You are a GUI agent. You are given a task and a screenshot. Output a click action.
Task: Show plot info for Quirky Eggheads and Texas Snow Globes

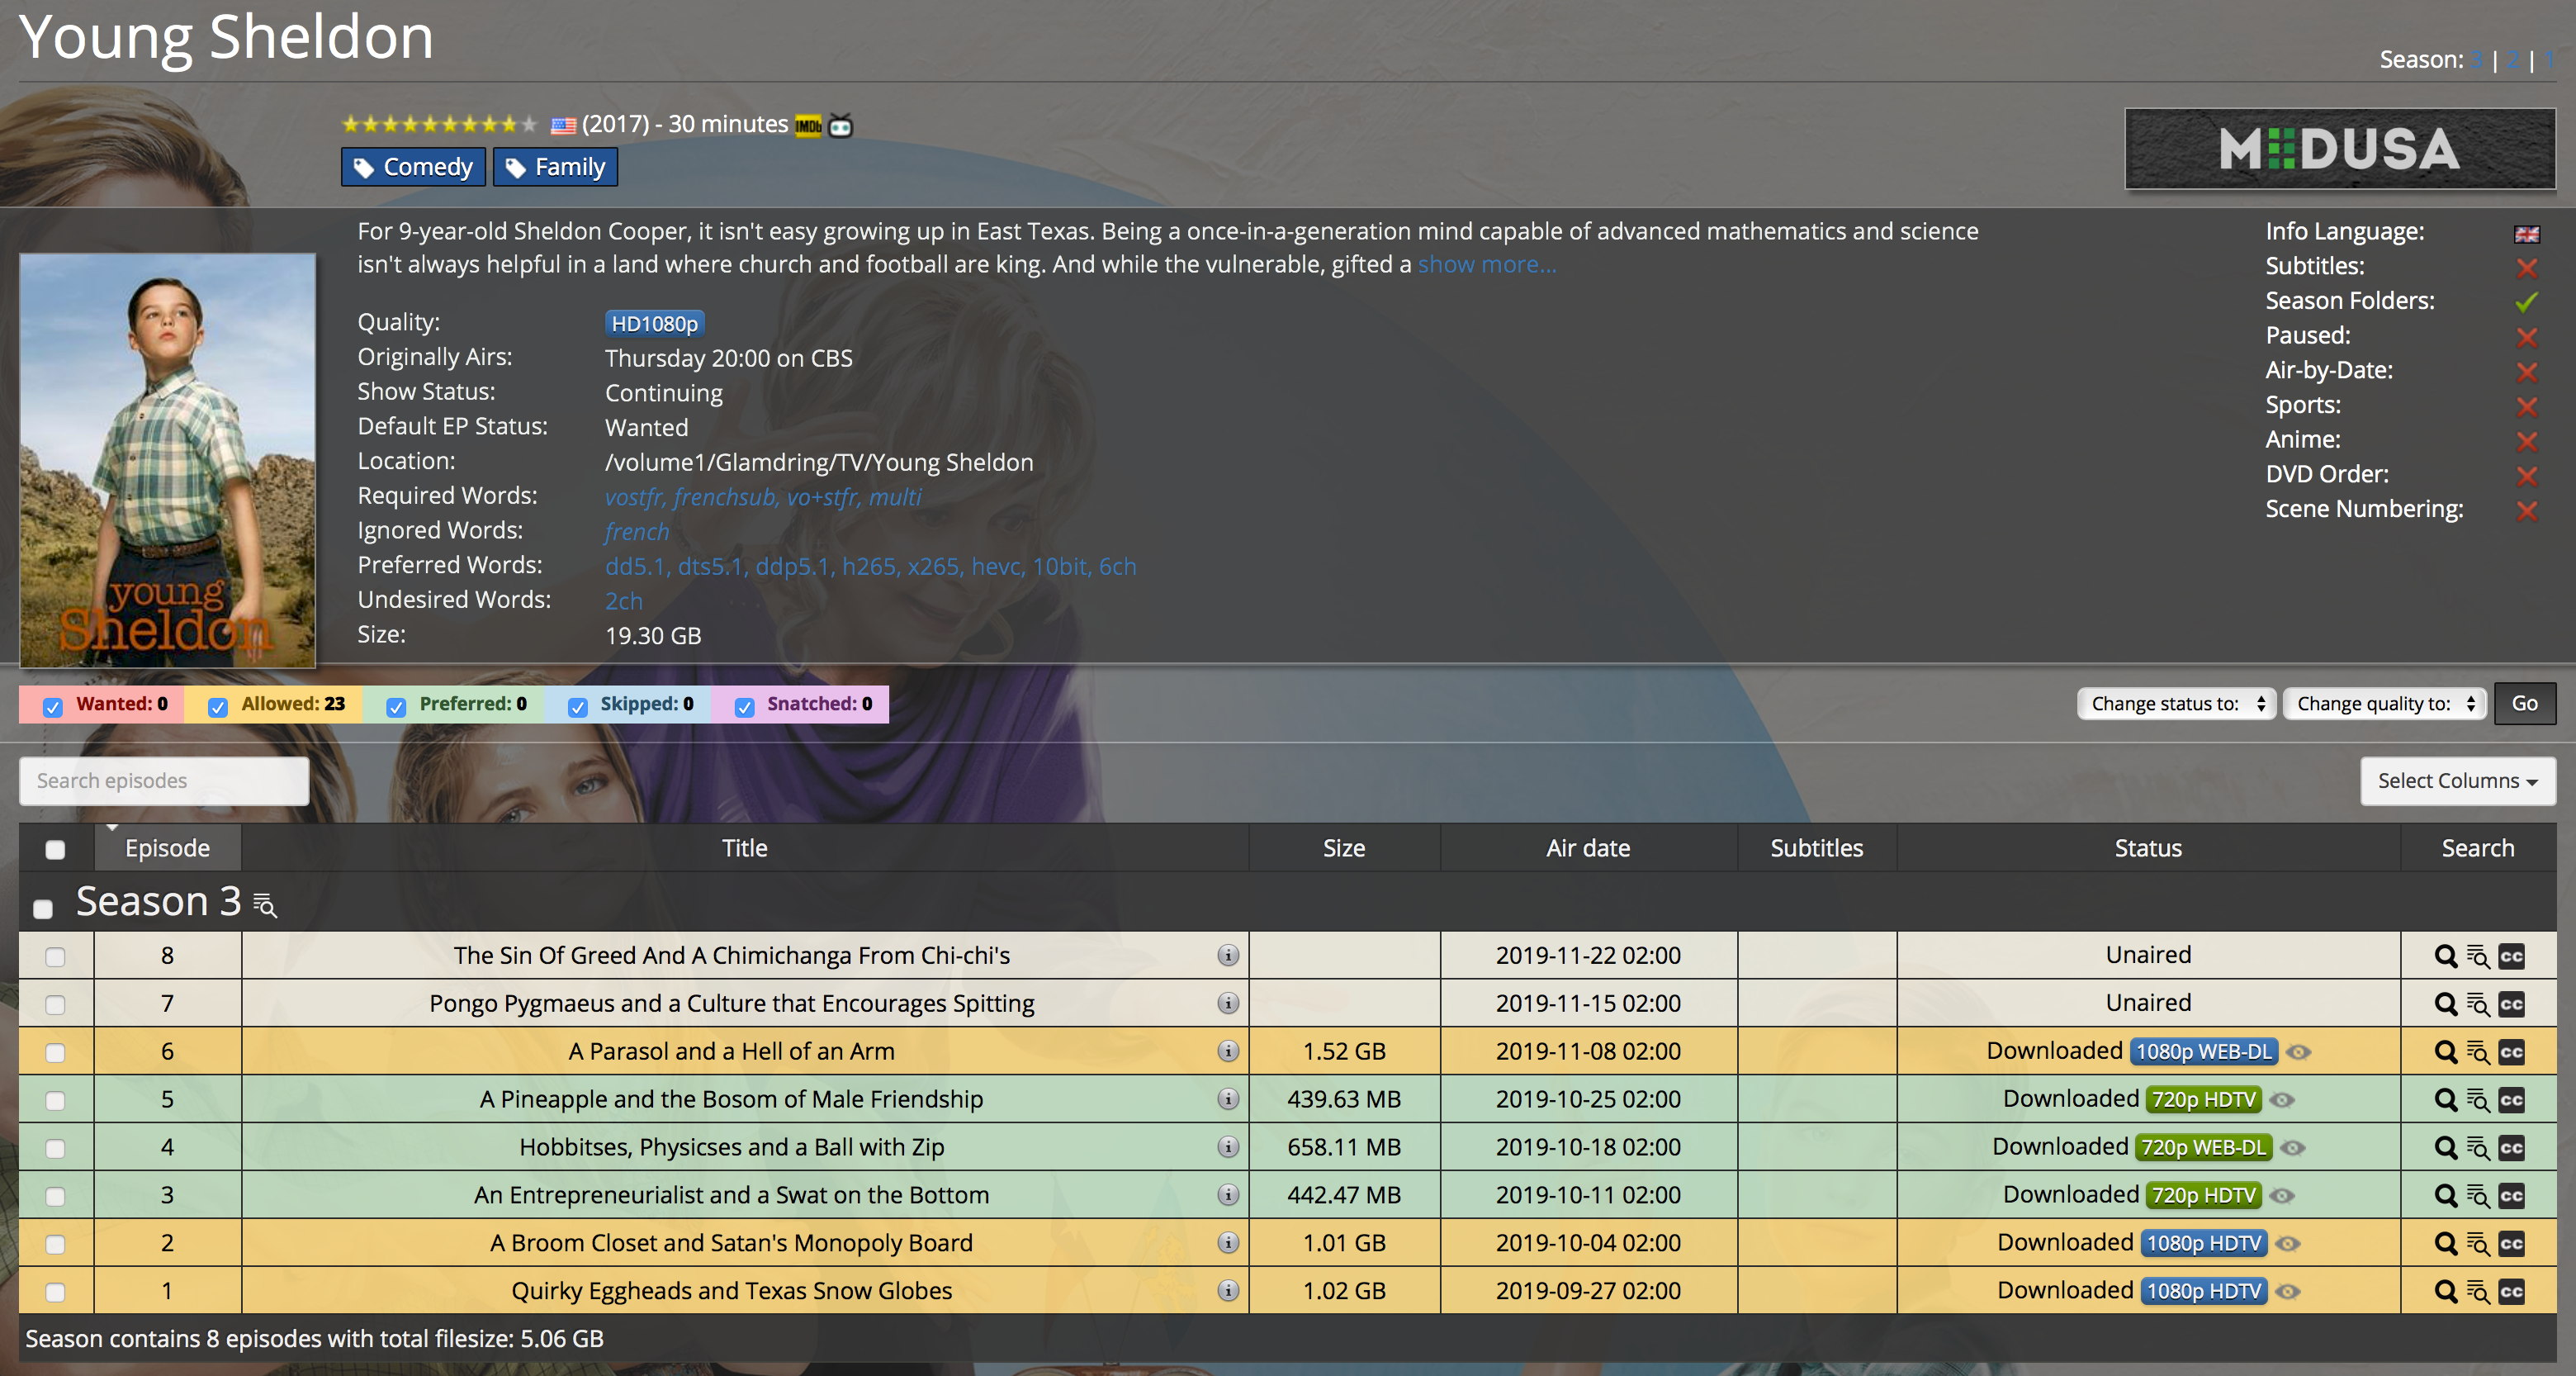(1228, 1290)
